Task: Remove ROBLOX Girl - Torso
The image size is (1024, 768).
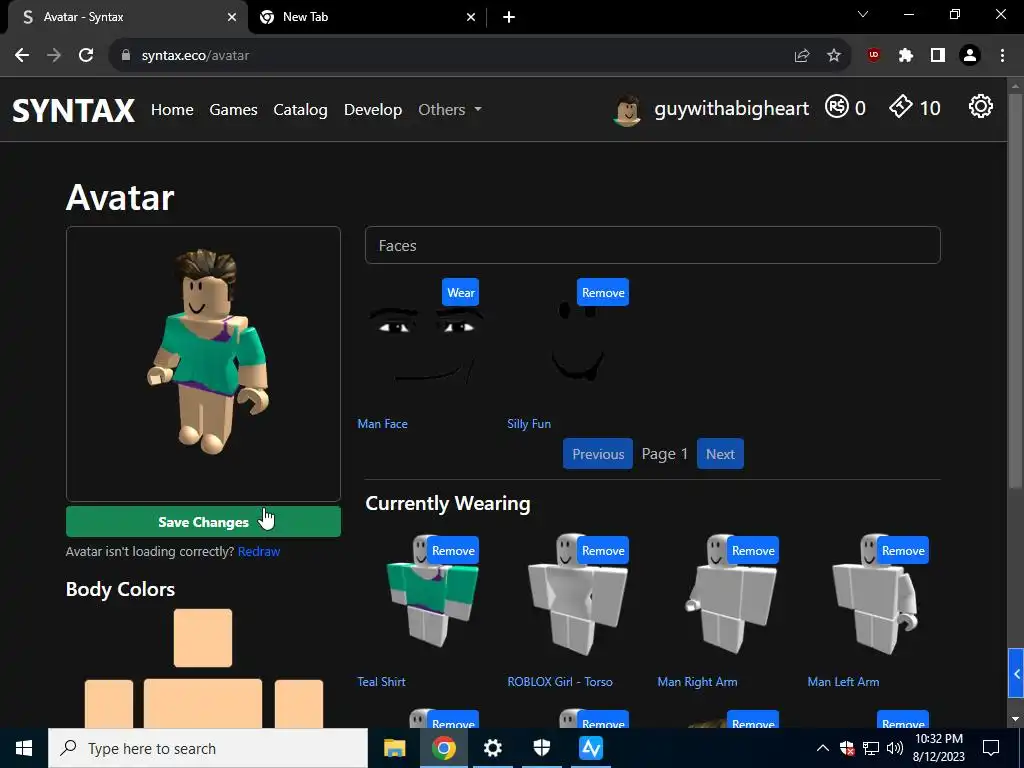Action: tap(603, 551)
